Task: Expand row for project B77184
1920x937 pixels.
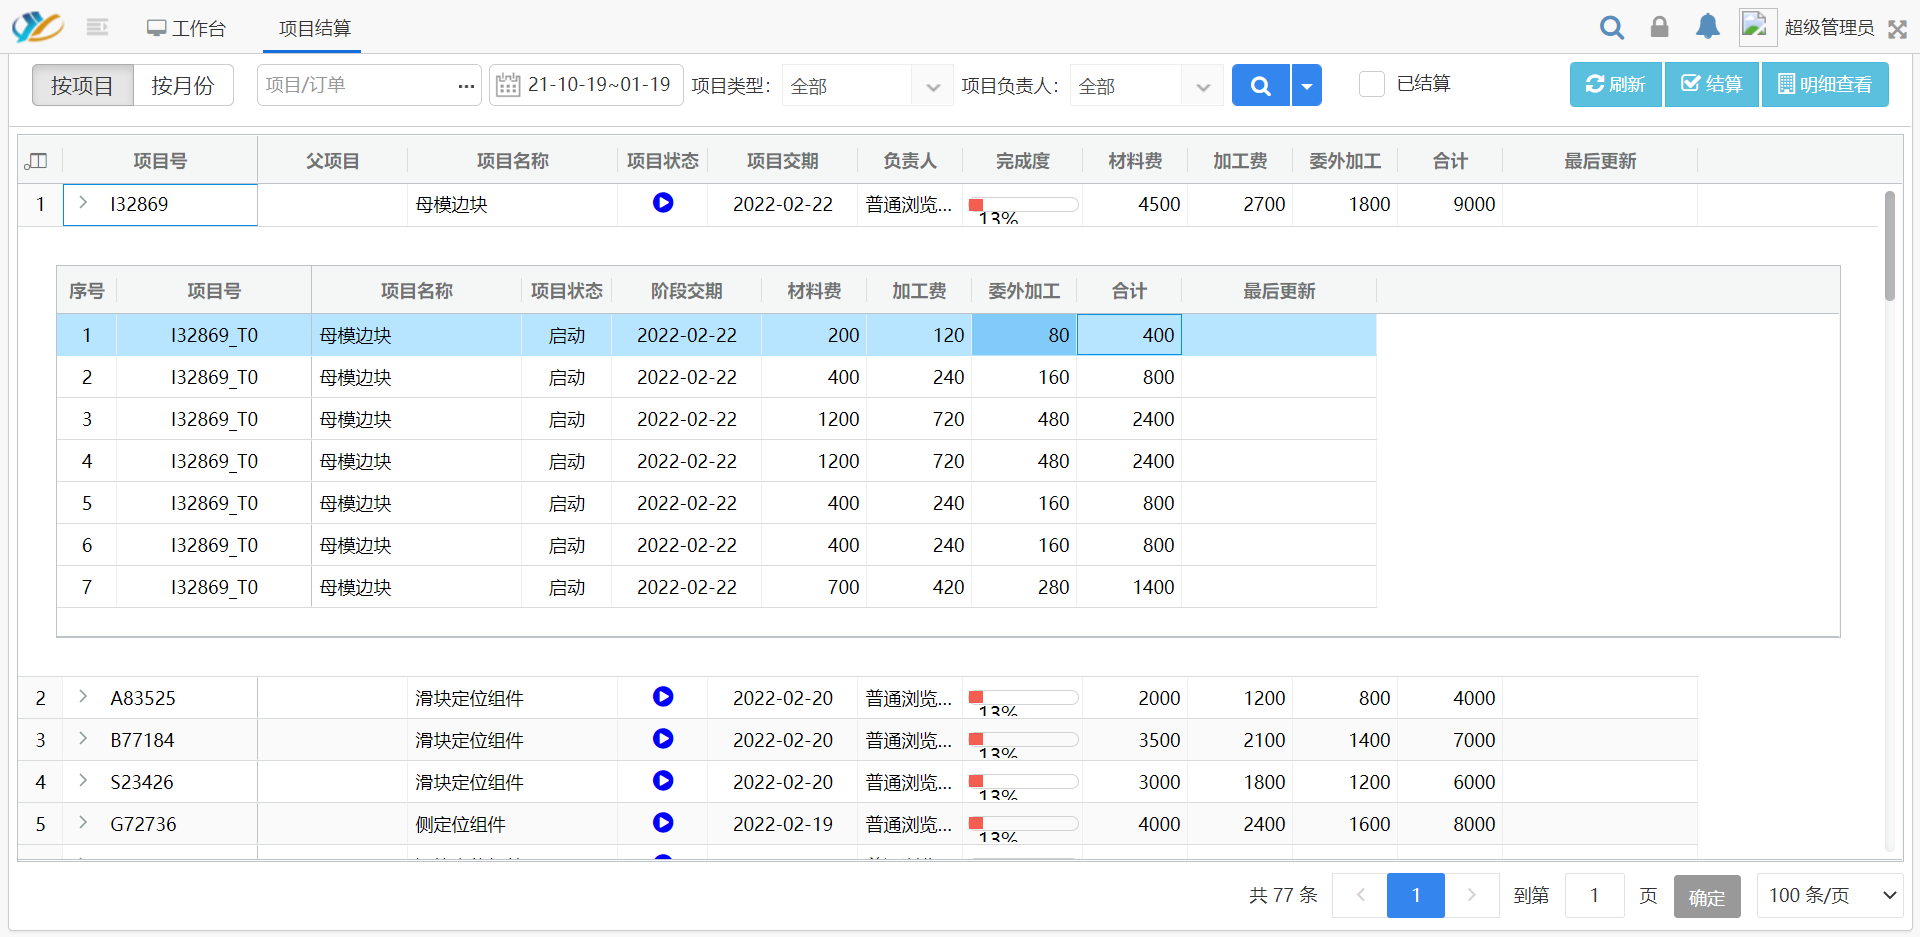Action: tap(83, 739)
